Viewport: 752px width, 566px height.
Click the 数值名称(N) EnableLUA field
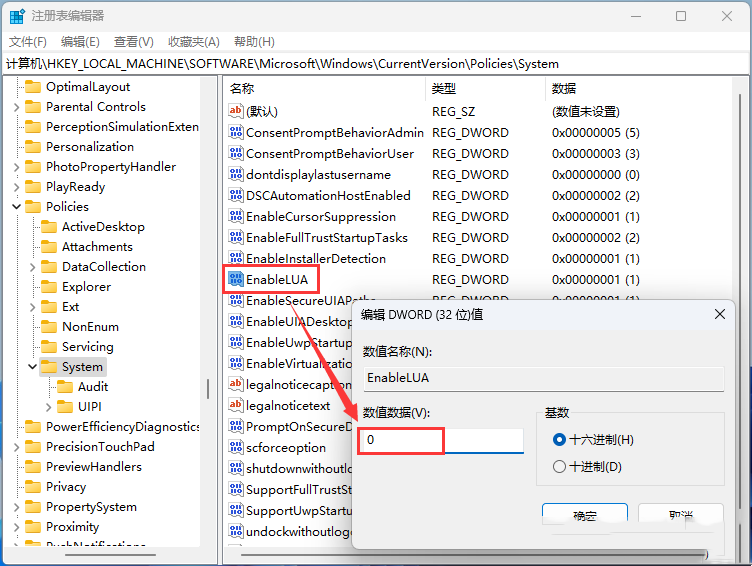[543, 378]
